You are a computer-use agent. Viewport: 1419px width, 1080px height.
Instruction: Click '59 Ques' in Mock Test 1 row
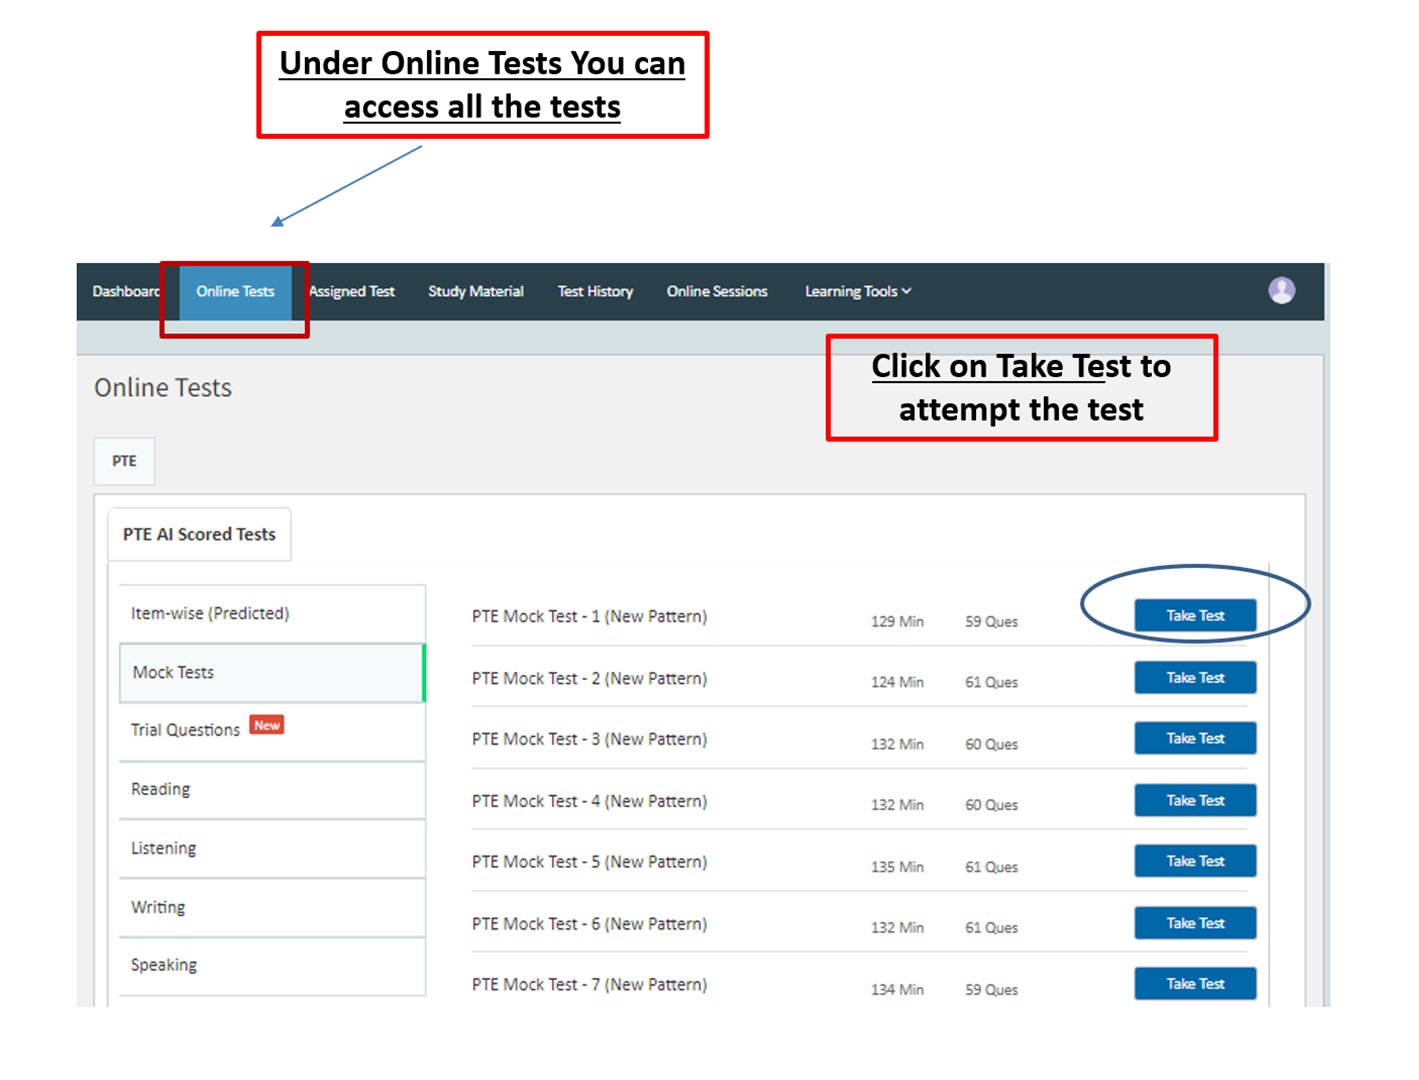pyautogui.click(x=991, y=621)
